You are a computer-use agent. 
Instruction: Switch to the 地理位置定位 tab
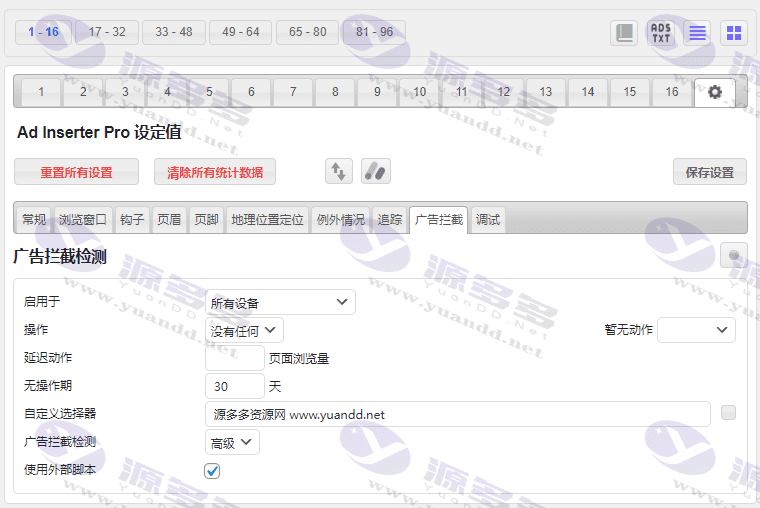267,220
